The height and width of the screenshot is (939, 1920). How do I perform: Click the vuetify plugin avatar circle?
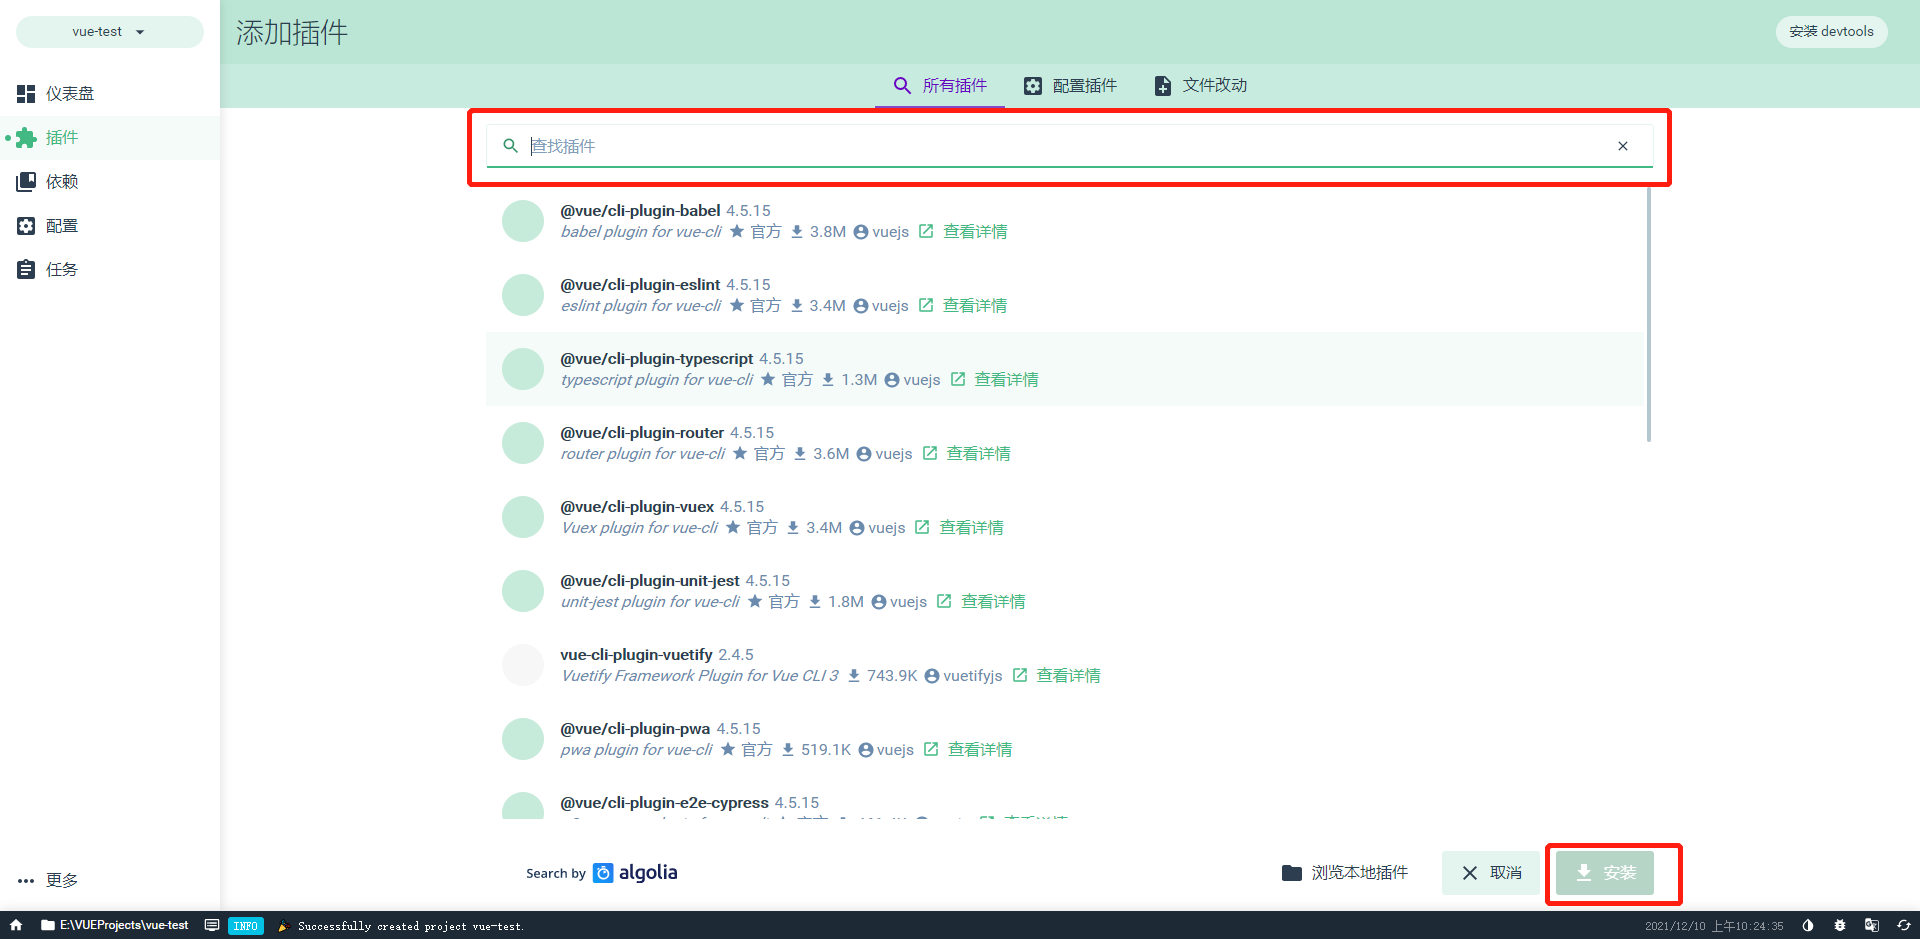point(522,665)
